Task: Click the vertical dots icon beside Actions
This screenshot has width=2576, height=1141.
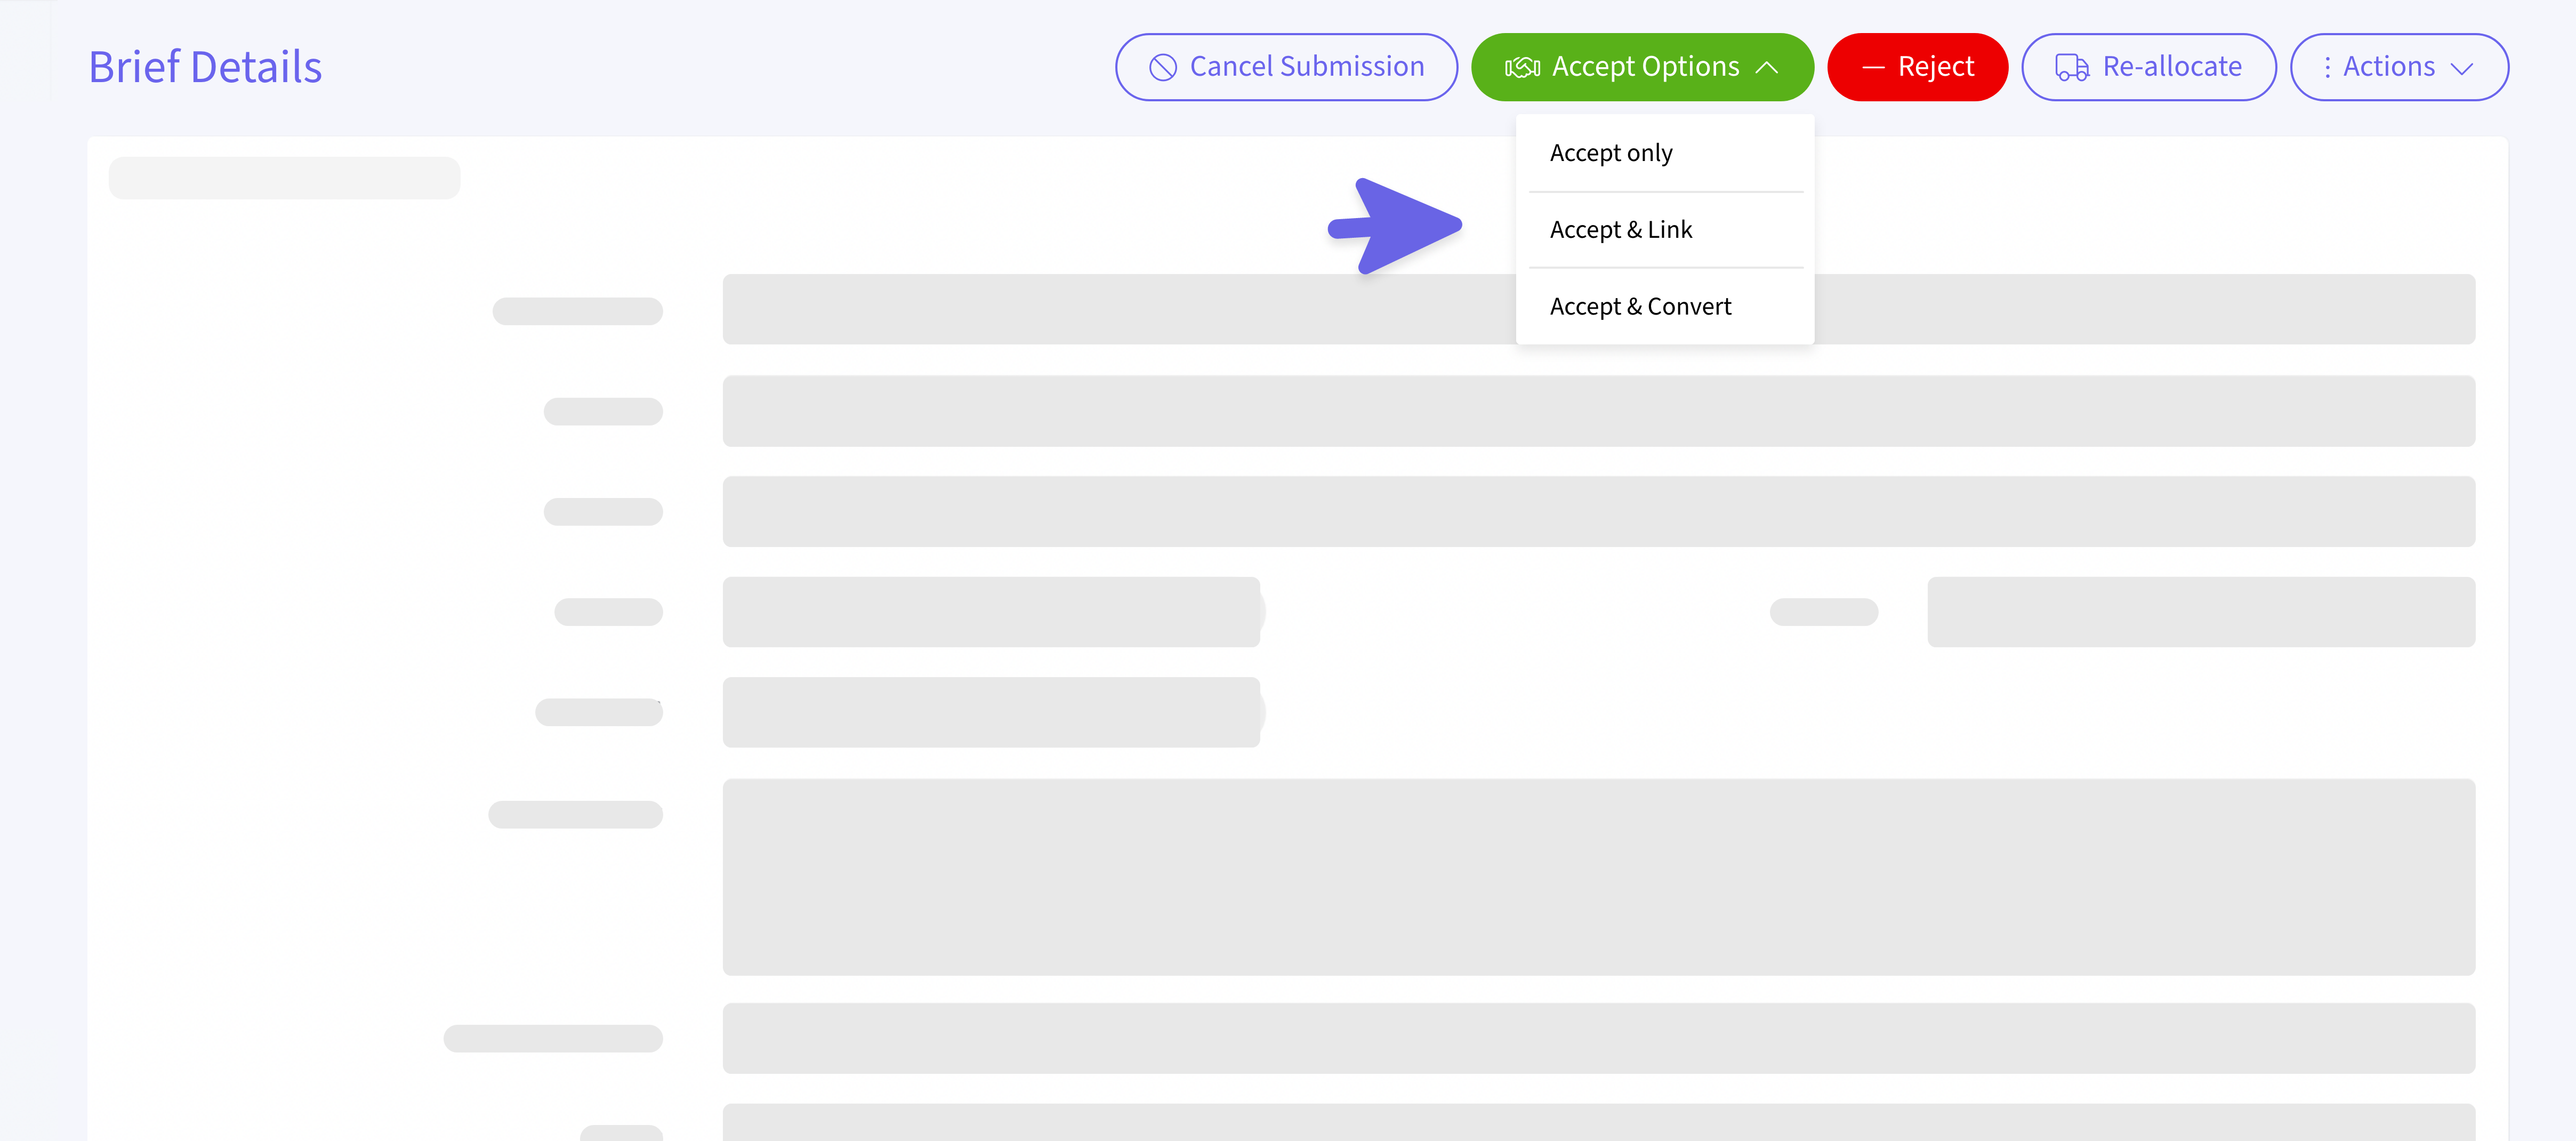Action: coord(2327,67)
